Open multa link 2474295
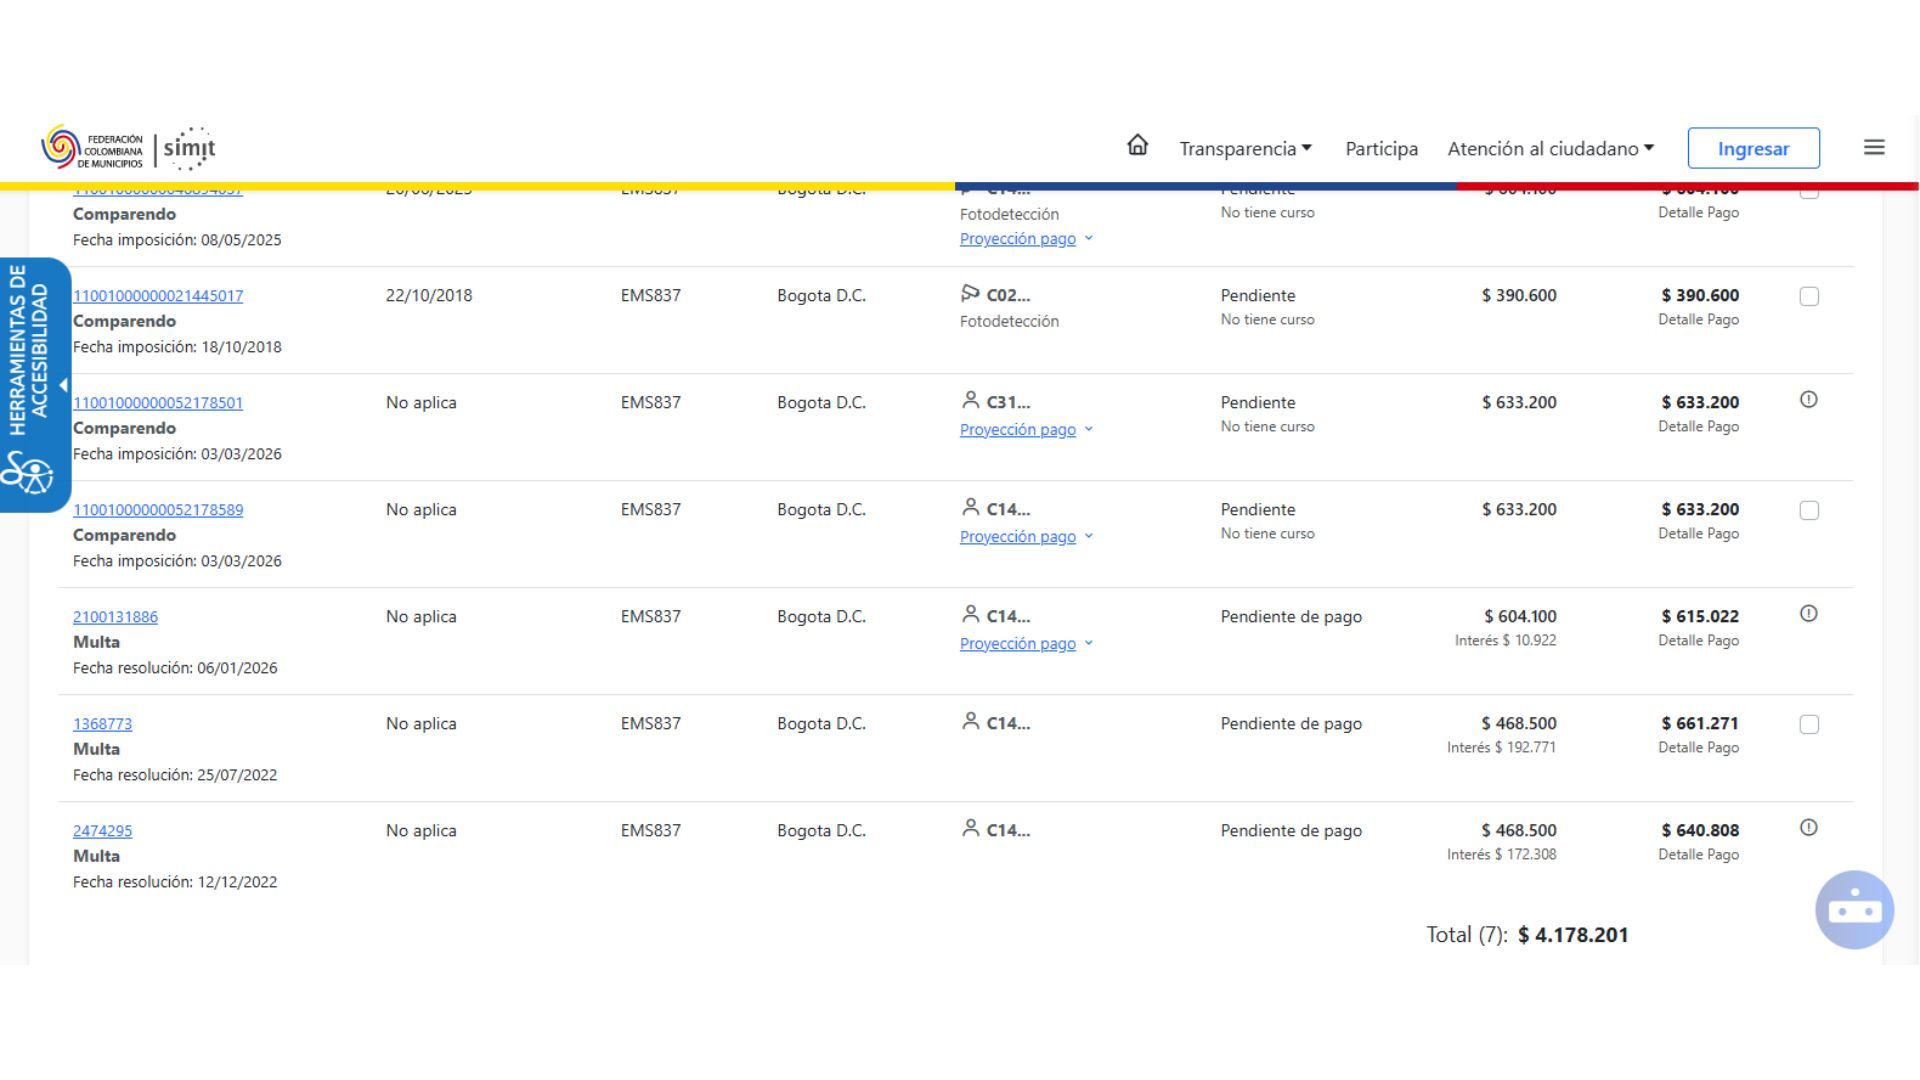 [x=102, y=831]
